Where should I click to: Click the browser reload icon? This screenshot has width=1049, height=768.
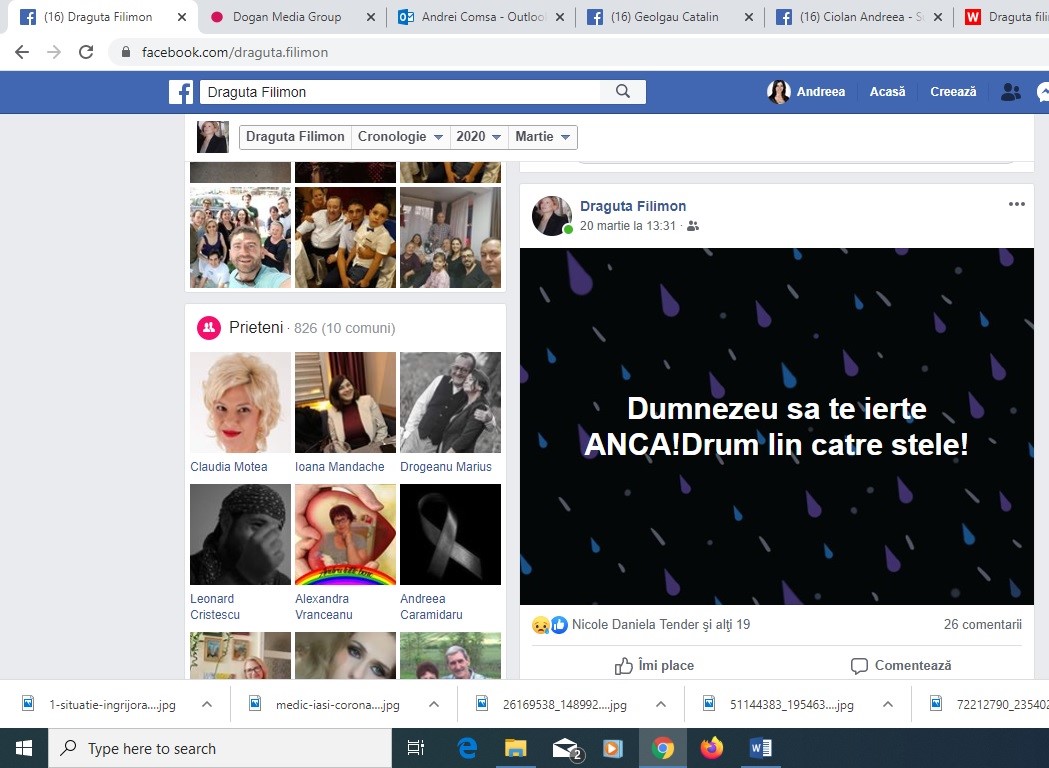[86, 52]
